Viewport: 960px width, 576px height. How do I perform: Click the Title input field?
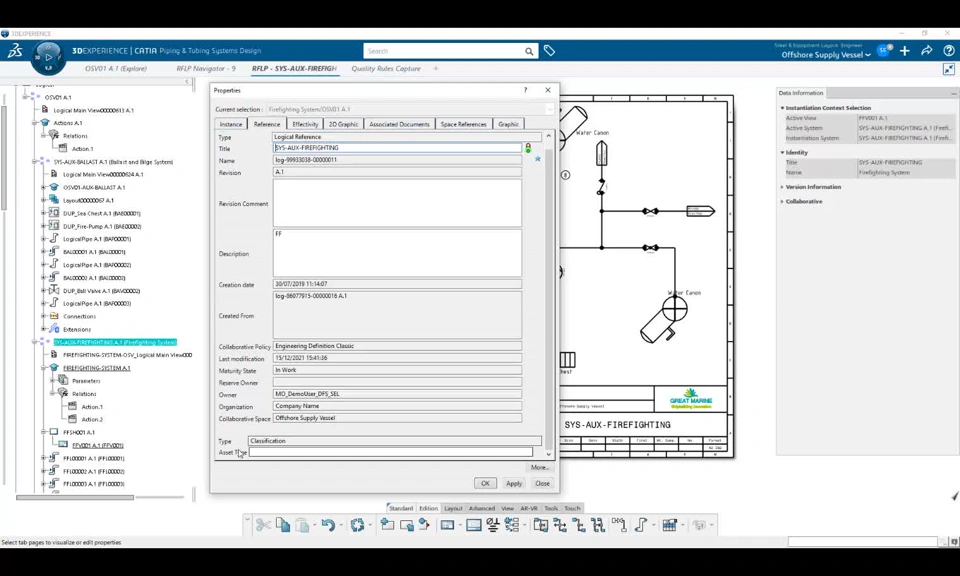pos(397,148)
